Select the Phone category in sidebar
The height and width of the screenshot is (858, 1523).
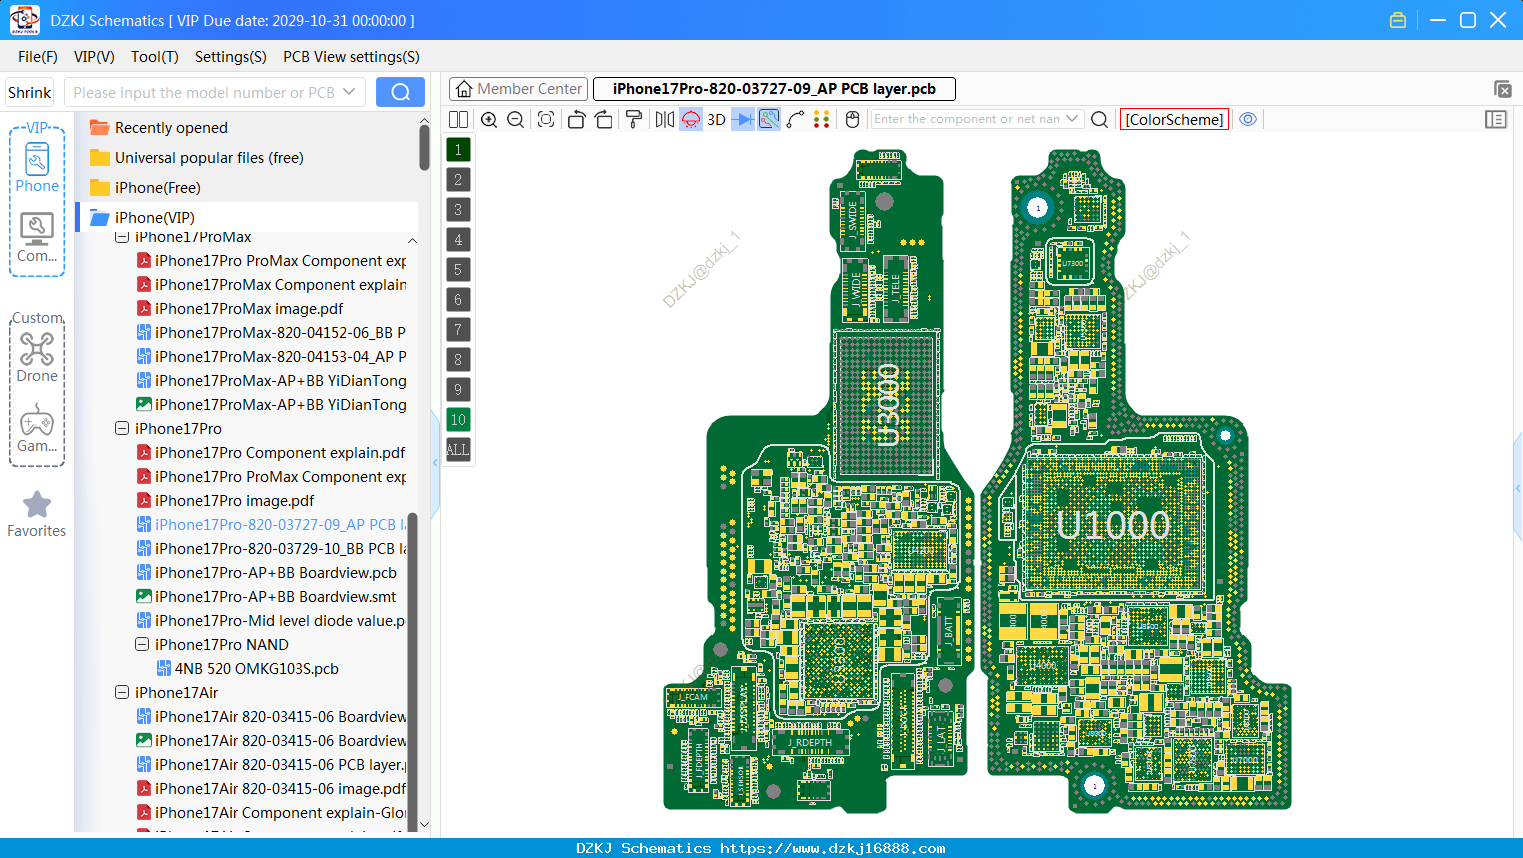pos(37,168)
